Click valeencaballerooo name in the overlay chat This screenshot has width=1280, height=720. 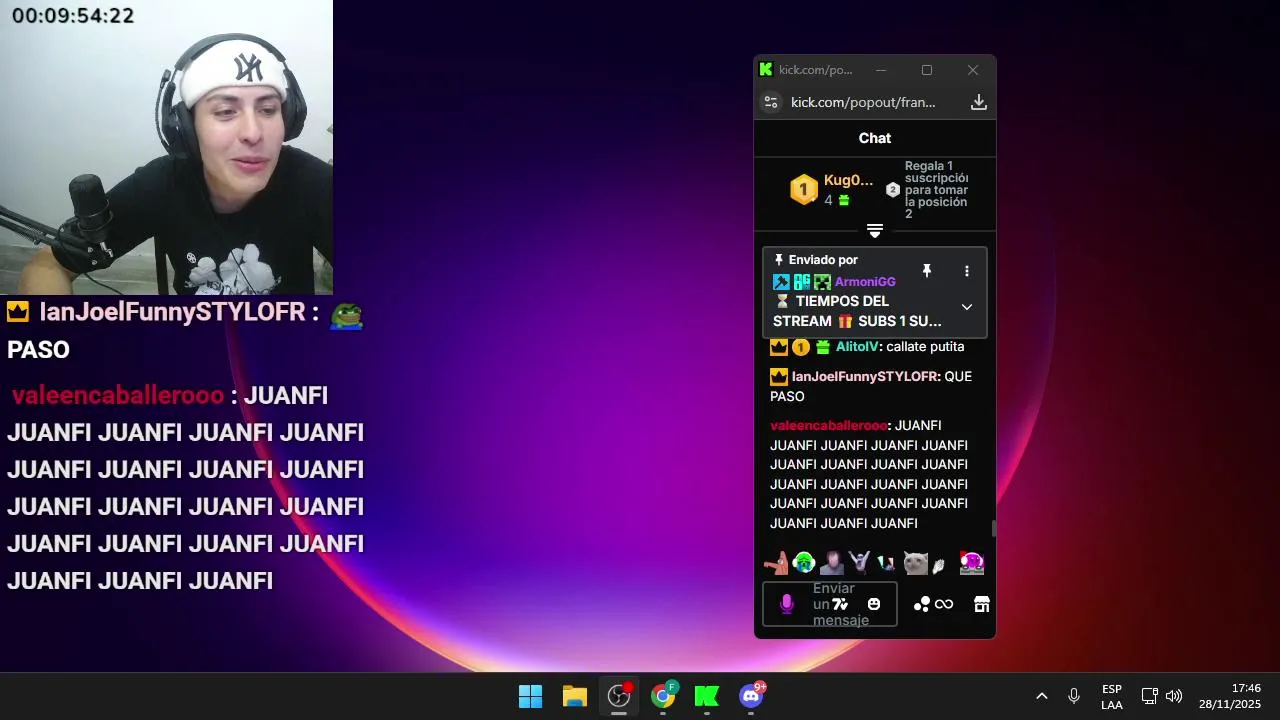pyautogui.click(x=118, y=395)
